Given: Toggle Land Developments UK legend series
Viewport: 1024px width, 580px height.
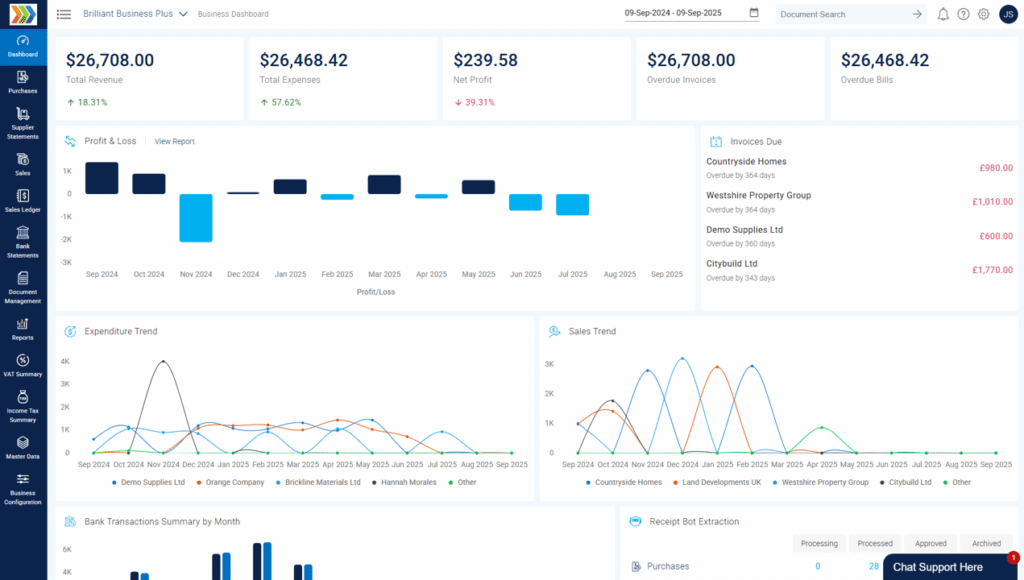Looking at the screenshot, I should coord(717,482).
